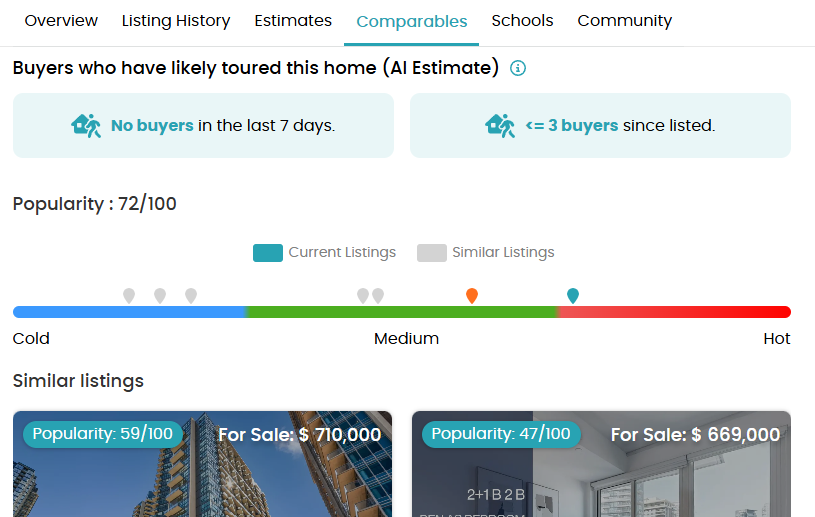
Task: Click the orange popularity marker pin
Action: [x=472, y=295]
